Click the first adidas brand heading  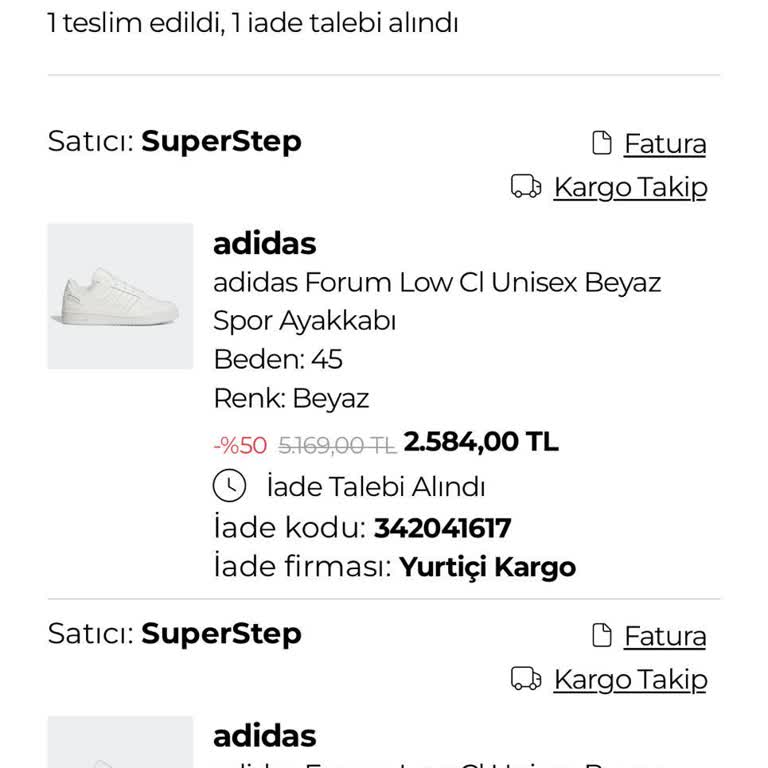click(265, 243)
